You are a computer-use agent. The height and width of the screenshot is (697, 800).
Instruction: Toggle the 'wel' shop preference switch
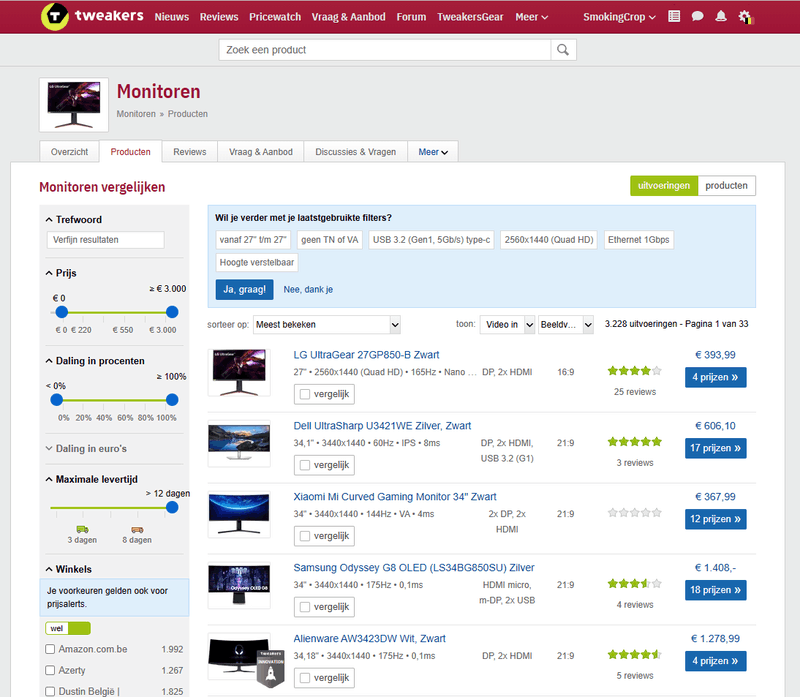pyautogui.click(x=68, y=628)
